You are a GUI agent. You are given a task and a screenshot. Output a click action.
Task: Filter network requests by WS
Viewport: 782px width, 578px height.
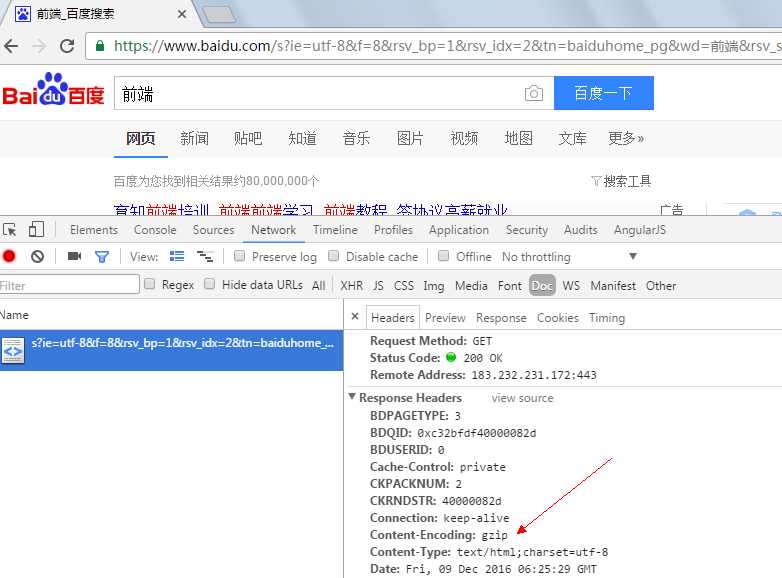click(x=571, y=286)
